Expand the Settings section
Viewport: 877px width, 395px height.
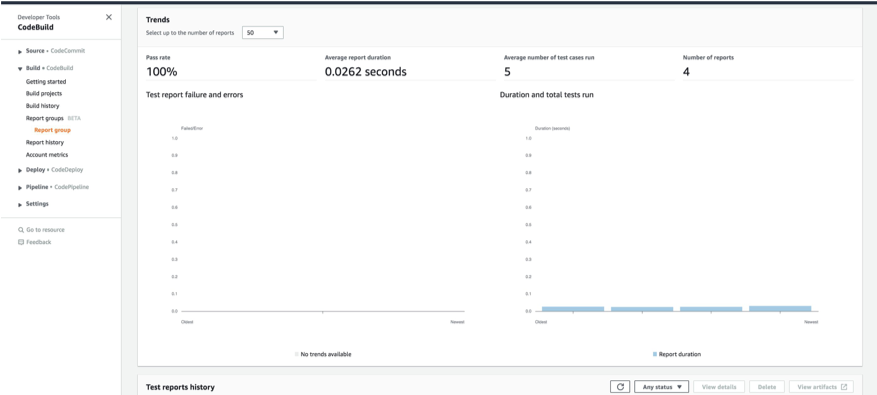21,204
